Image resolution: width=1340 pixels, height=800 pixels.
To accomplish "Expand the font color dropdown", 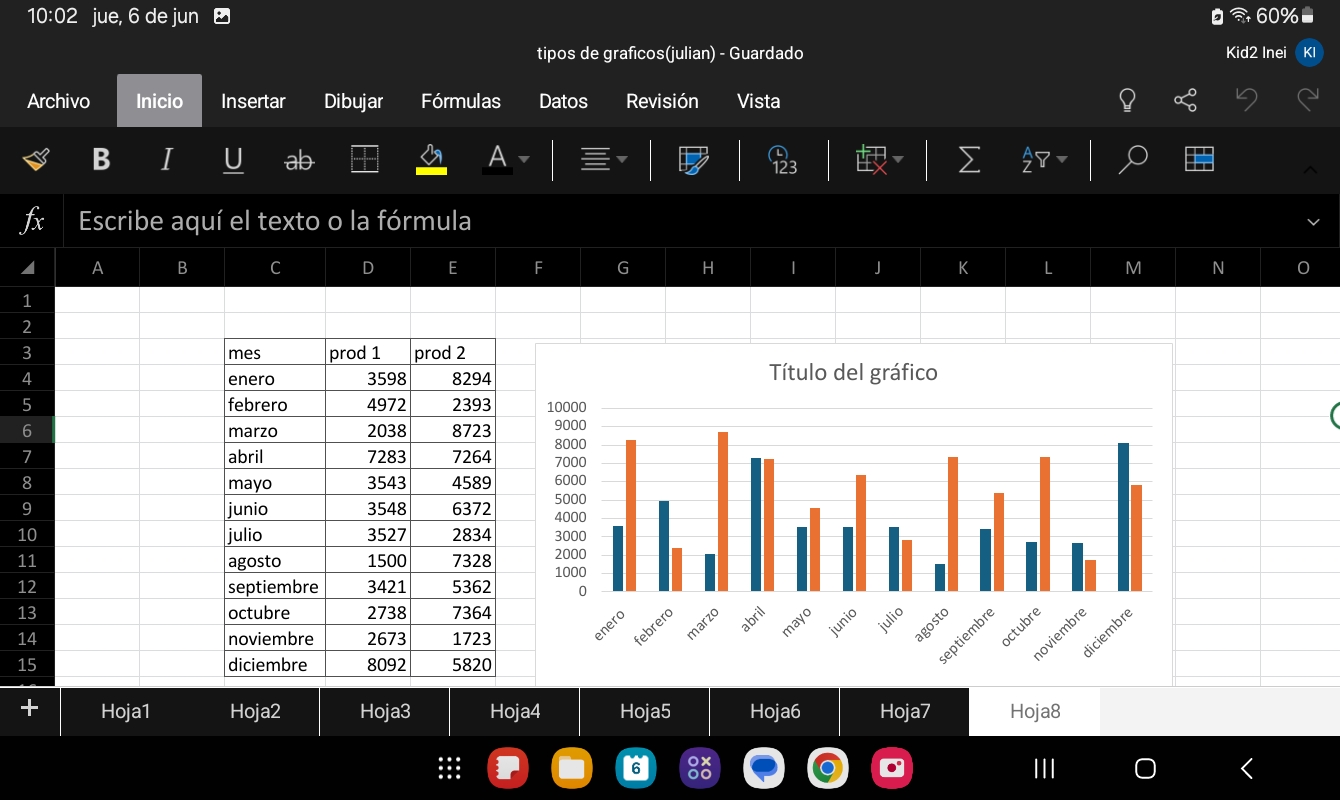I will [x=524, y=159].
